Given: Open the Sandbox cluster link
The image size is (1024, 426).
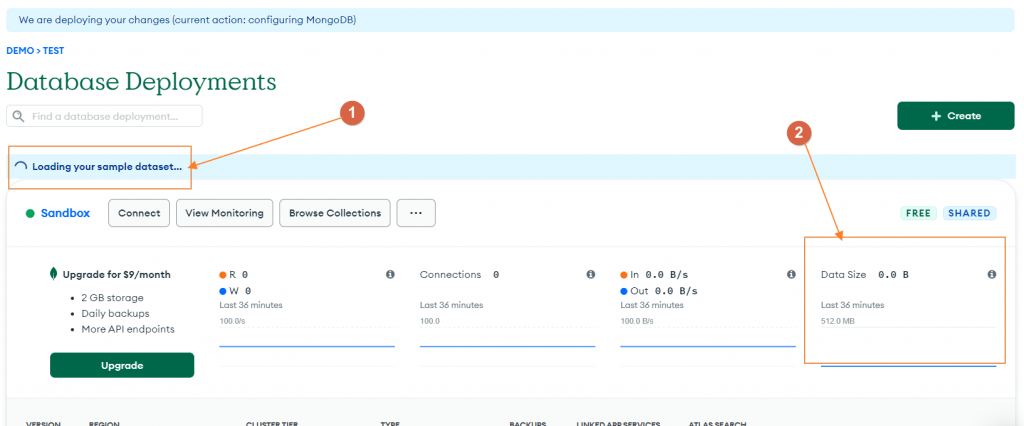Looking at the screenshot, I should (65, 213).
